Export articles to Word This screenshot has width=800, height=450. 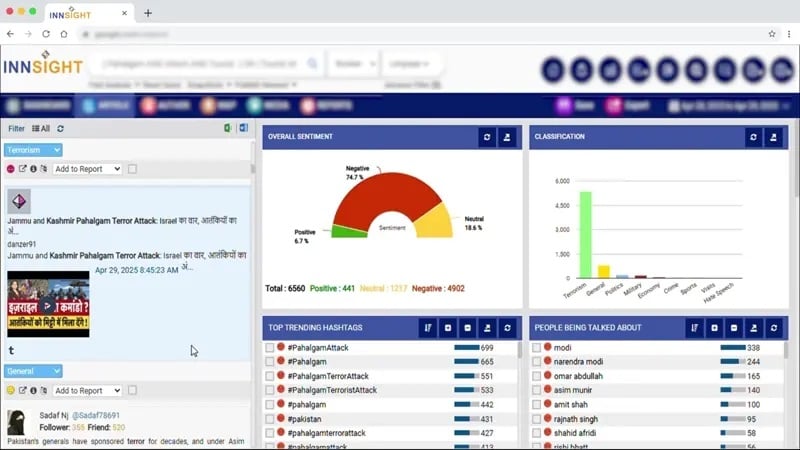[243, 128]
